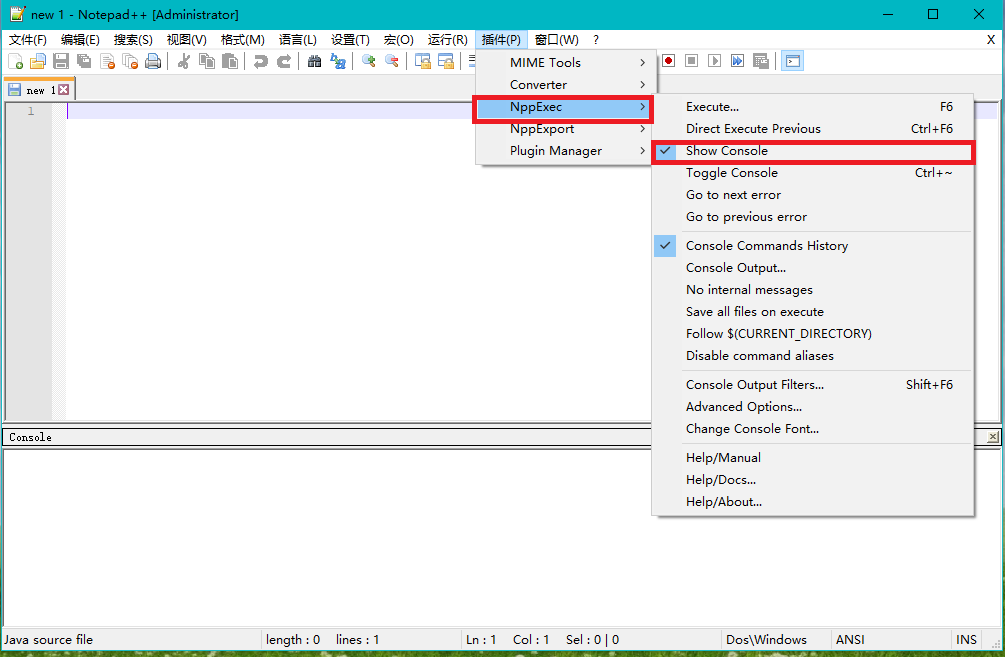Open the ? help menu

[x=596, y=40]
